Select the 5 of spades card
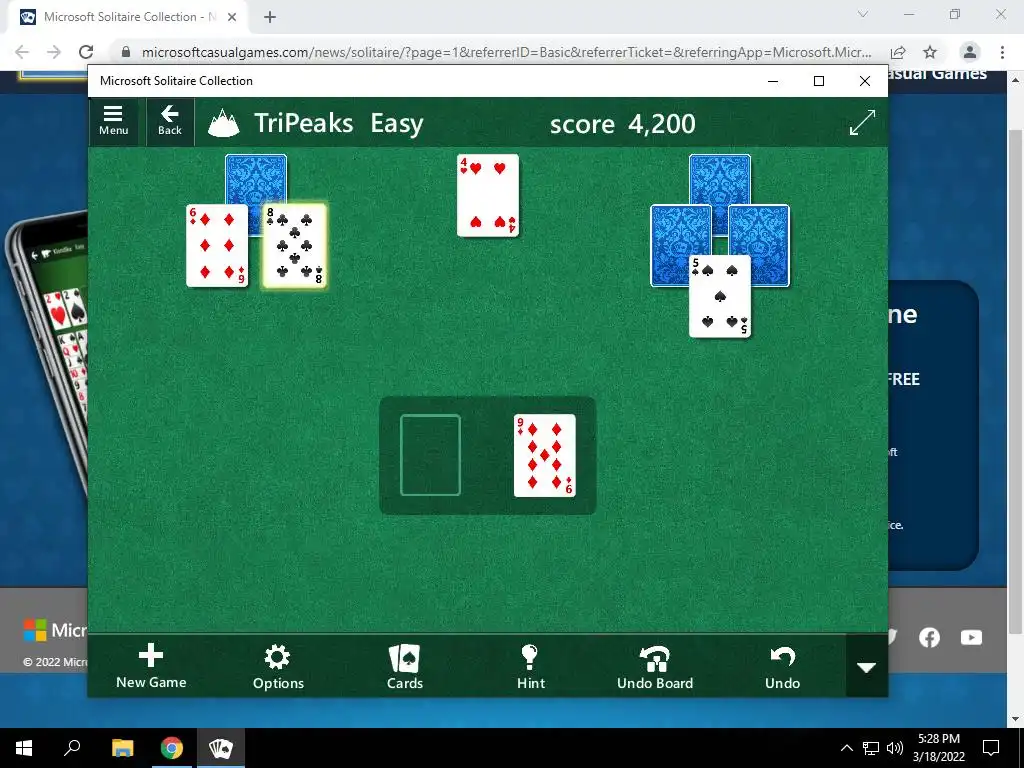Image resolution: width=1024 pixels, height=768 pixels. tap(720, 296)
